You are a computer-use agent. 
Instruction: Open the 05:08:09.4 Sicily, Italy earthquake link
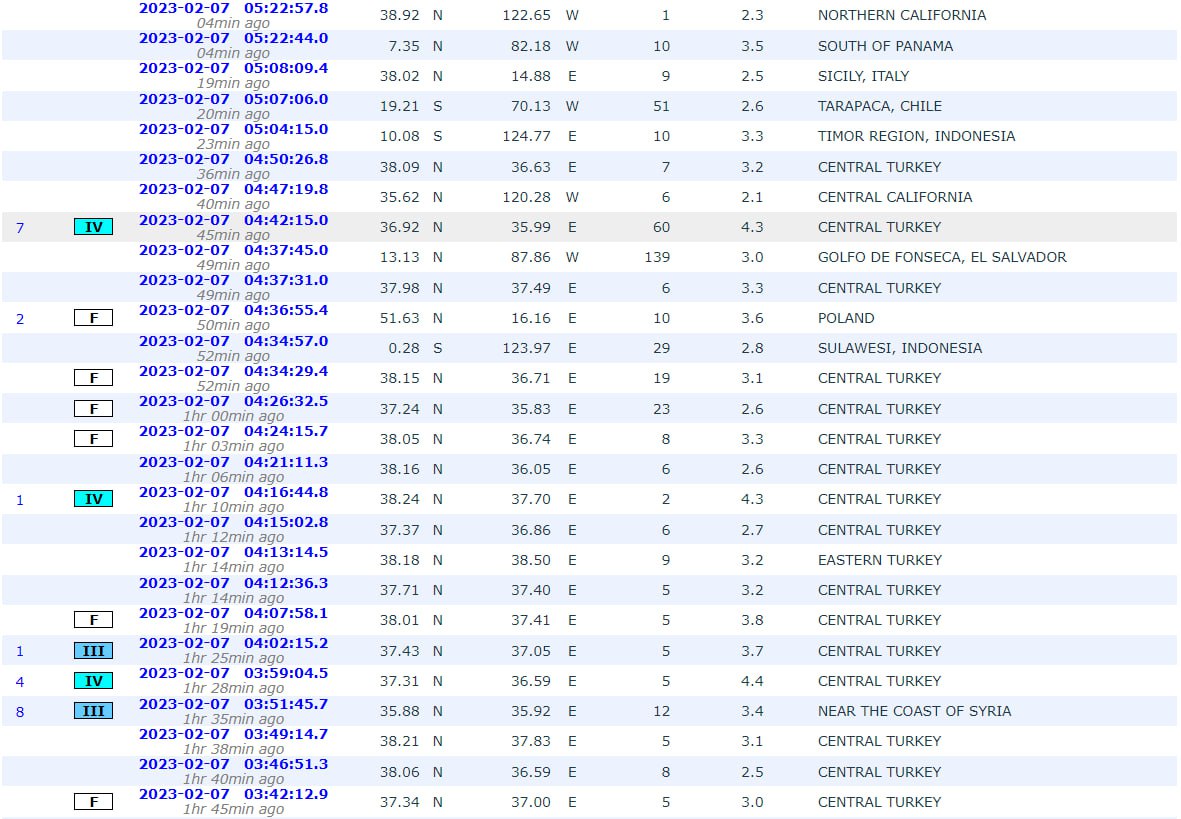coord(233,68)
